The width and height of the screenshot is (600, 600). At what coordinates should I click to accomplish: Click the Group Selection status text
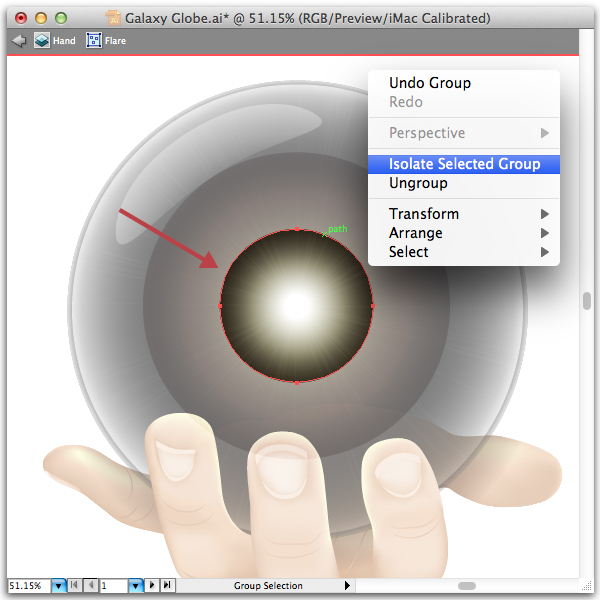point(268,586)
